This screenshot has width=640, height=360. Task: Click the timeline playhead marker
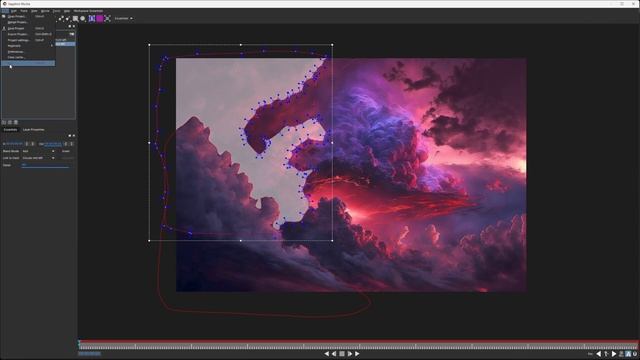click(79, 343)
